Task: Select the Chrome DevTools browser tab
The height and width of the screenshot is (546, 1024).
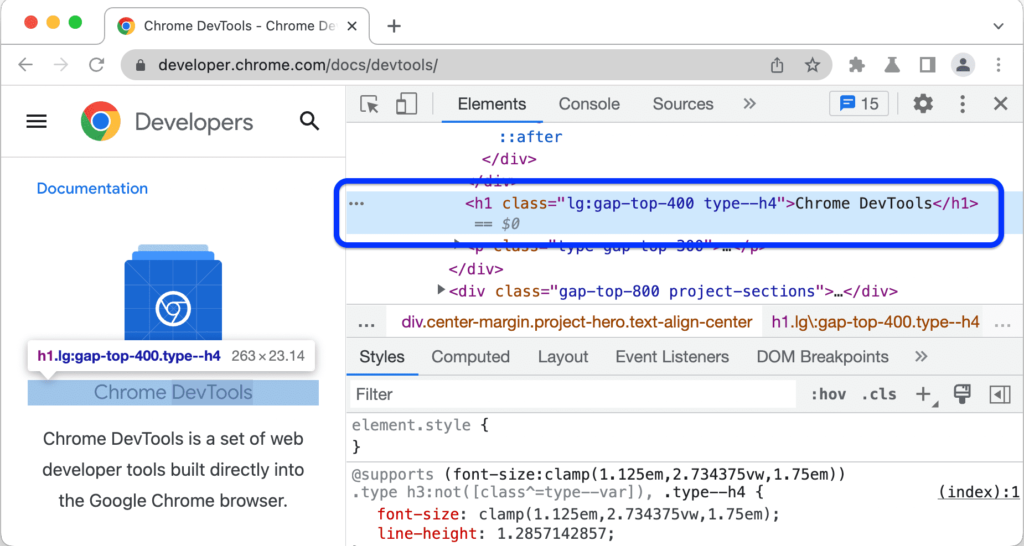Action: (237, 26)
